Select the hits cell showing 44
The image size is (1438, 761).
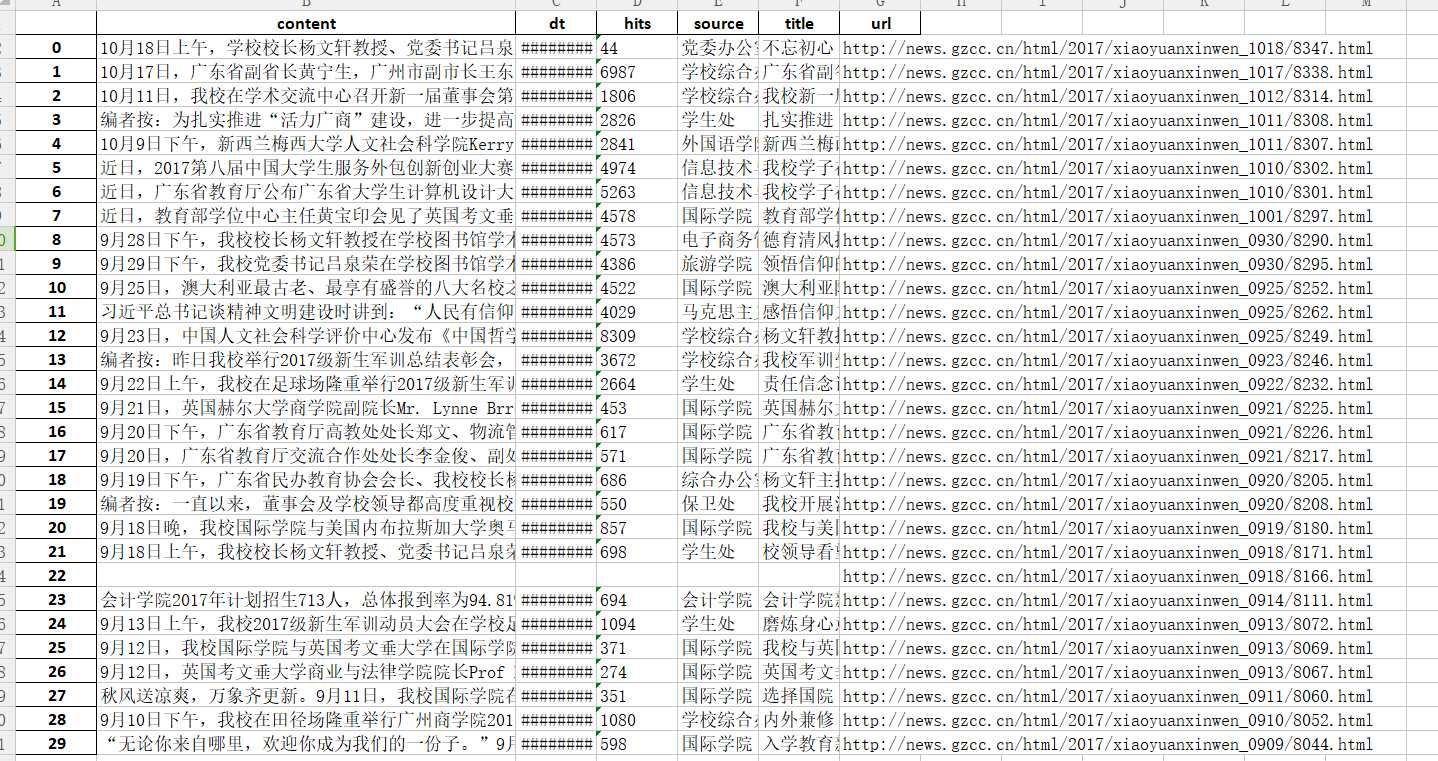[637, 47]
